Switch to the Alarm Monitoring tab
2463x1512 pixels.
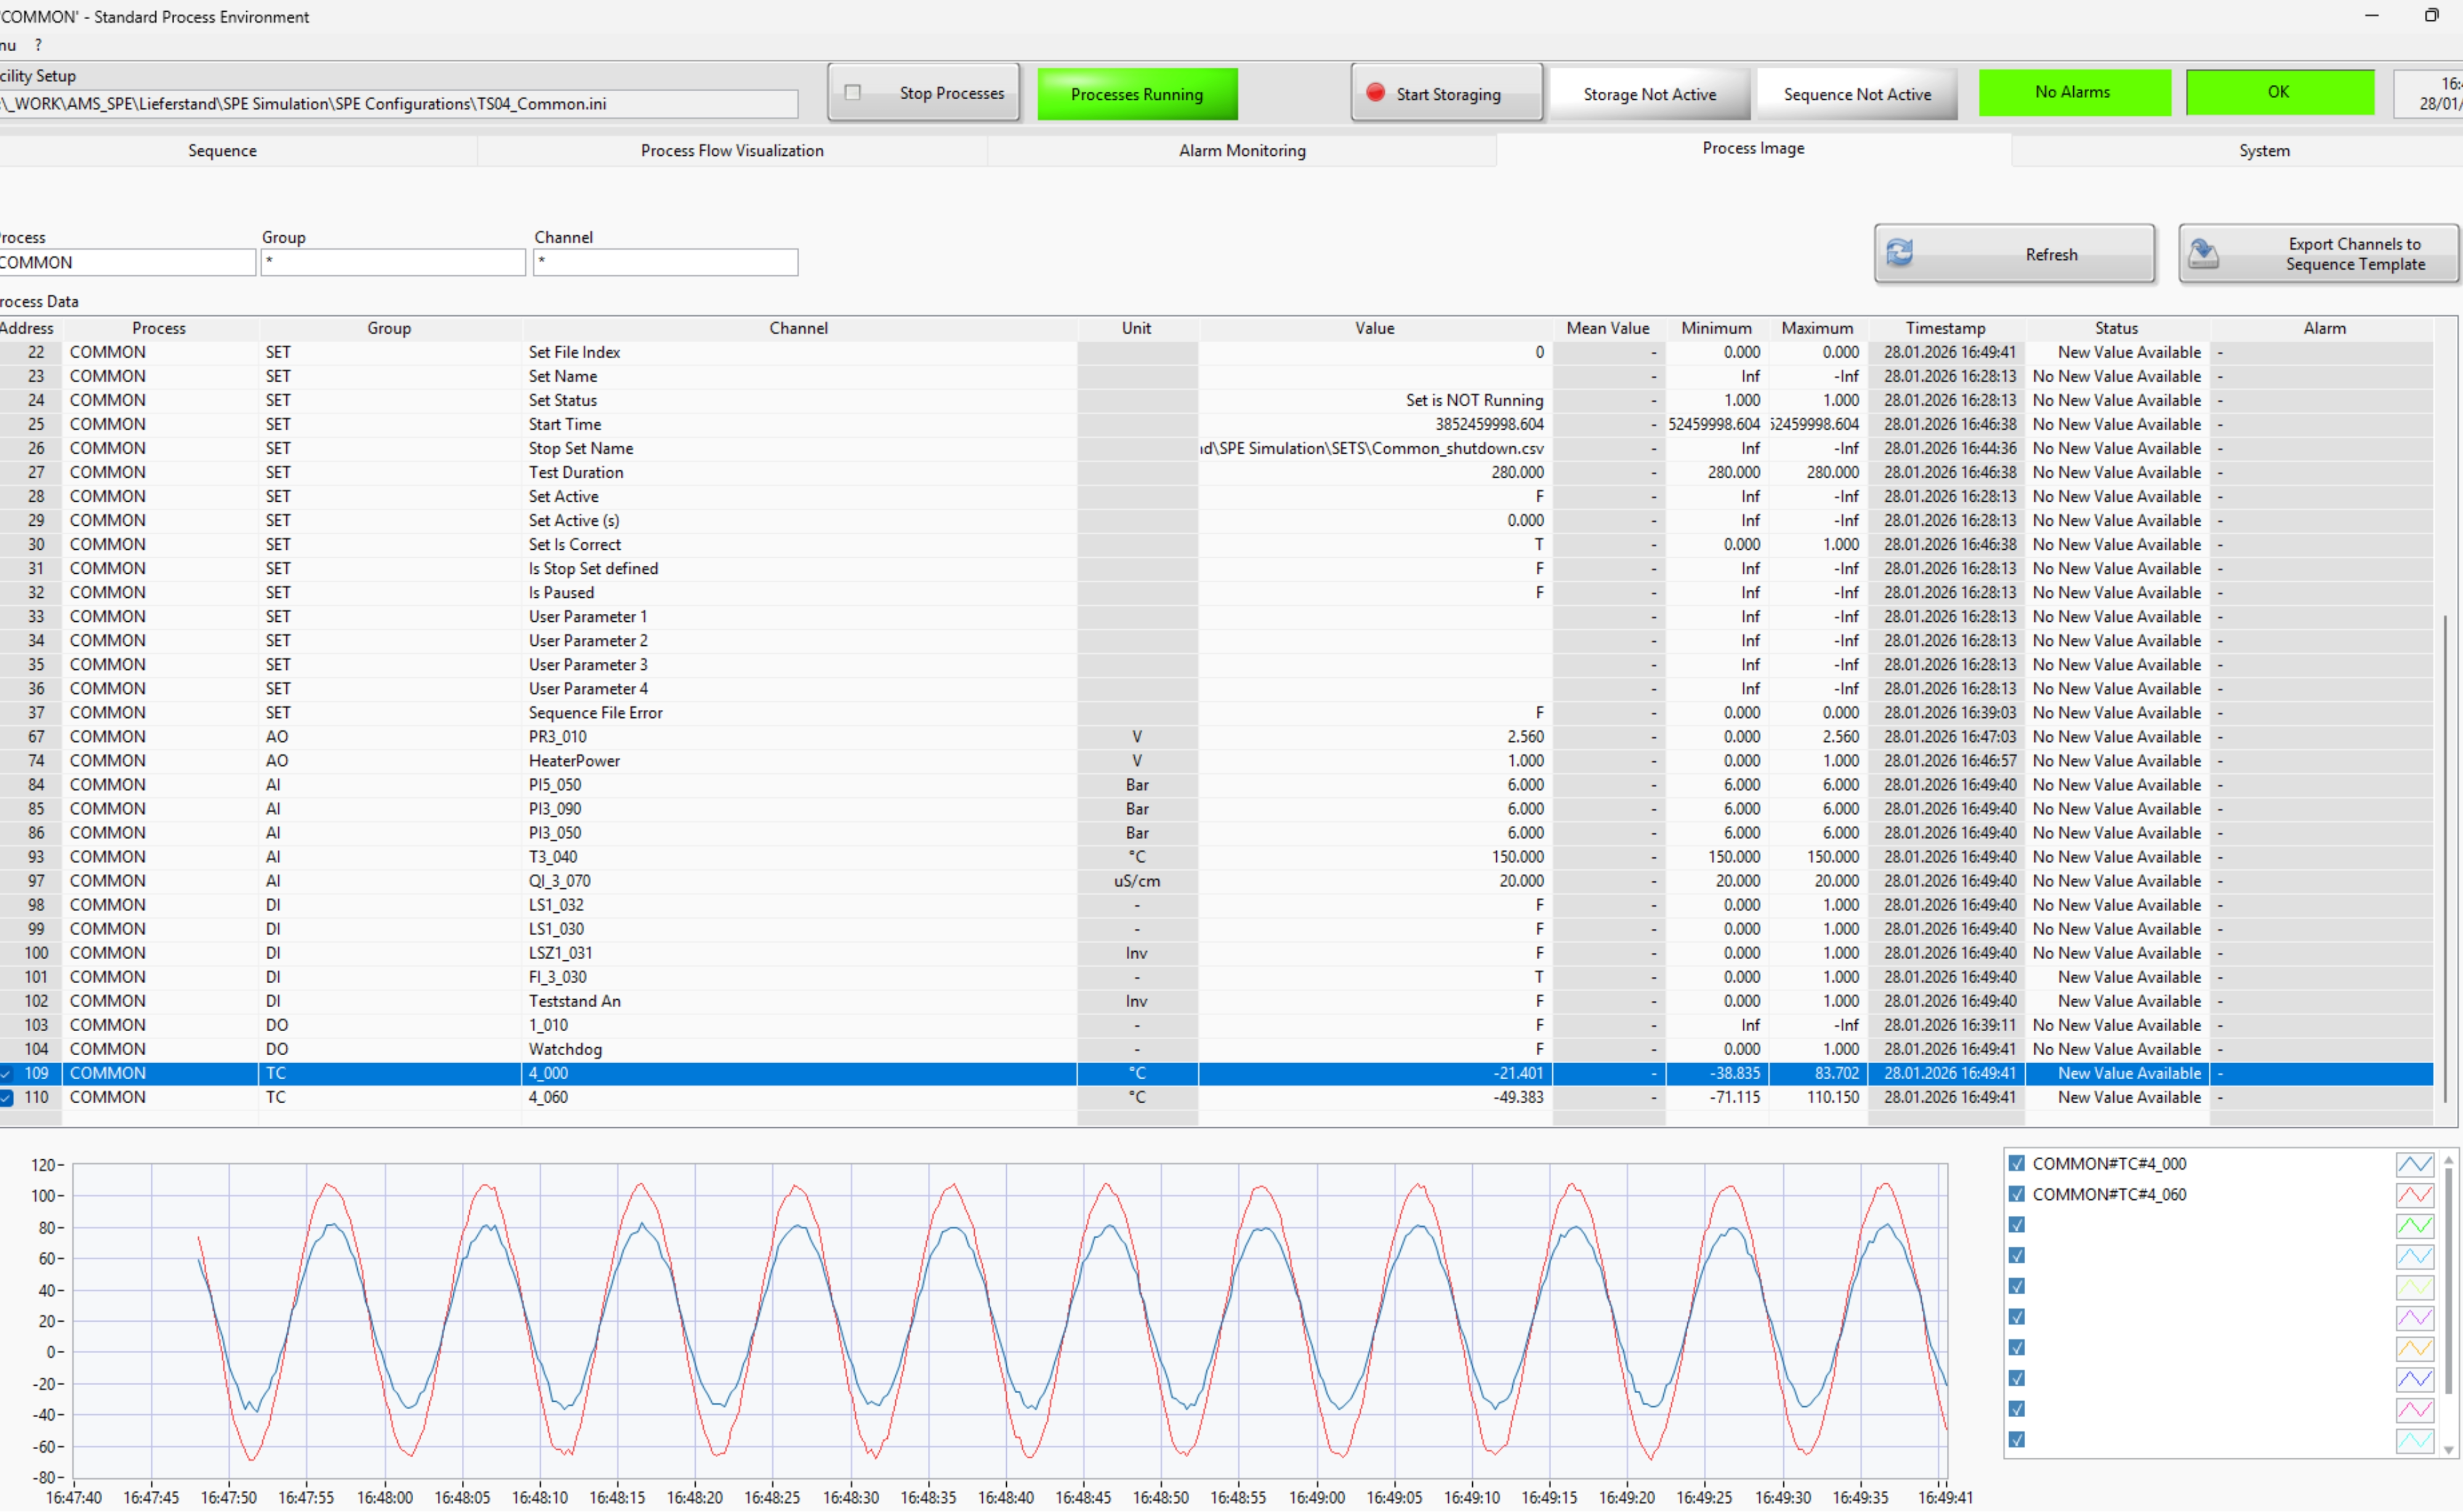[x=1241, y=150]
